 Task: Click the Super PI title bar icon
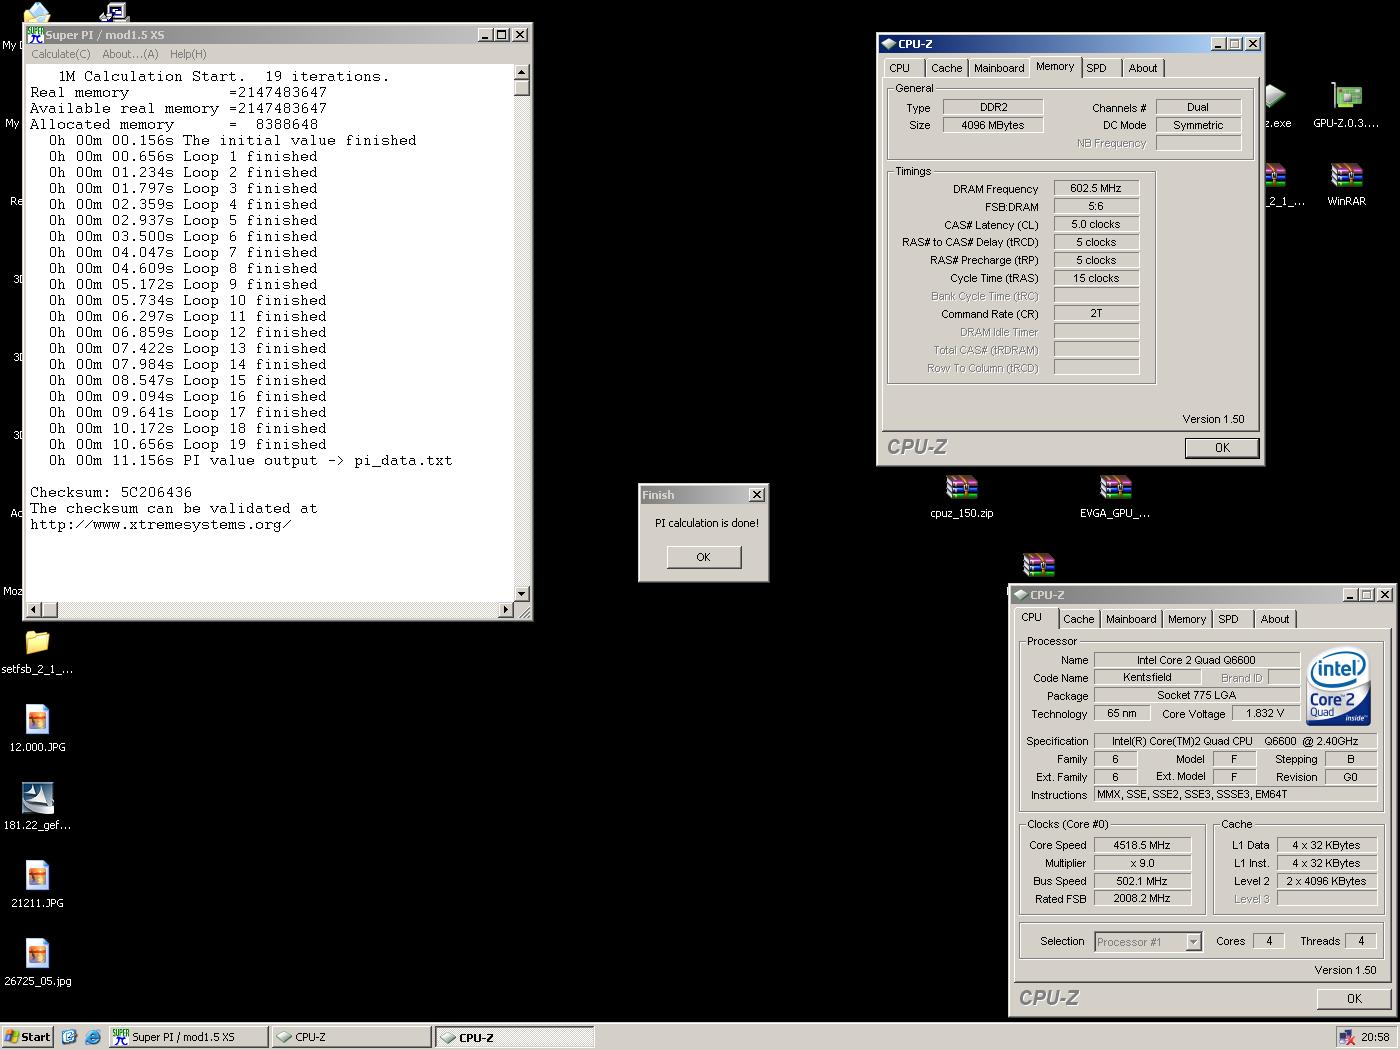(35, 34)
